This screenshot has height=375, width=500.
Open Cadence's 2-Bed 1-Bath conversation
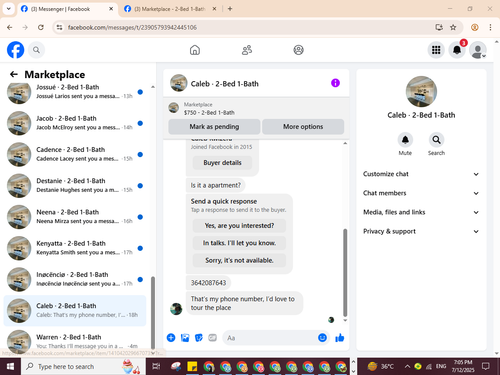[x=75, y=154]
